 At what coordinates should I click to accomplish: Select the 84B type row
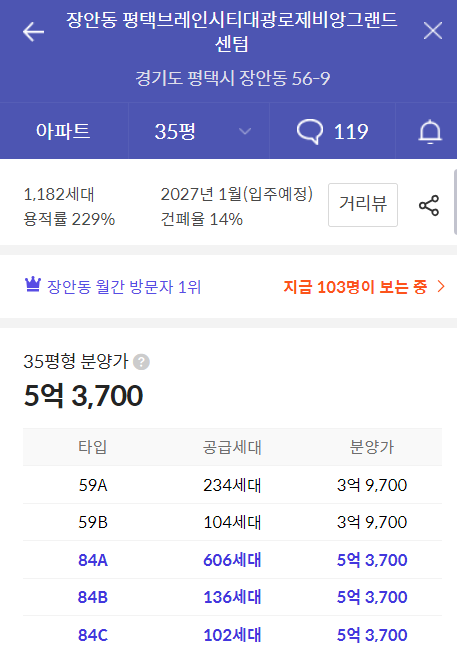[233, 597]
